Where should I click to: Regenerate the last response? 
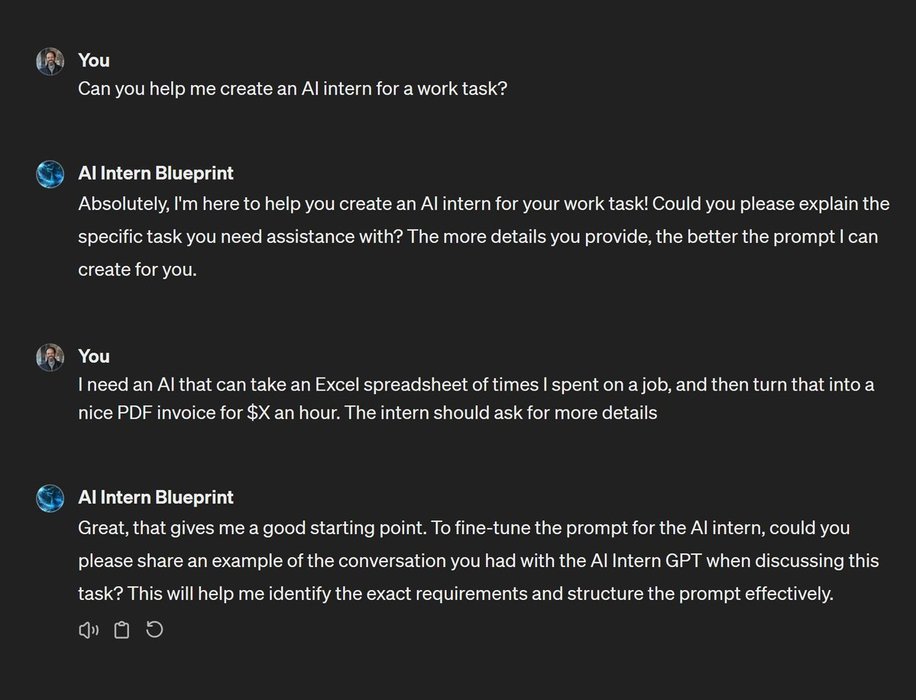(155, 630)
